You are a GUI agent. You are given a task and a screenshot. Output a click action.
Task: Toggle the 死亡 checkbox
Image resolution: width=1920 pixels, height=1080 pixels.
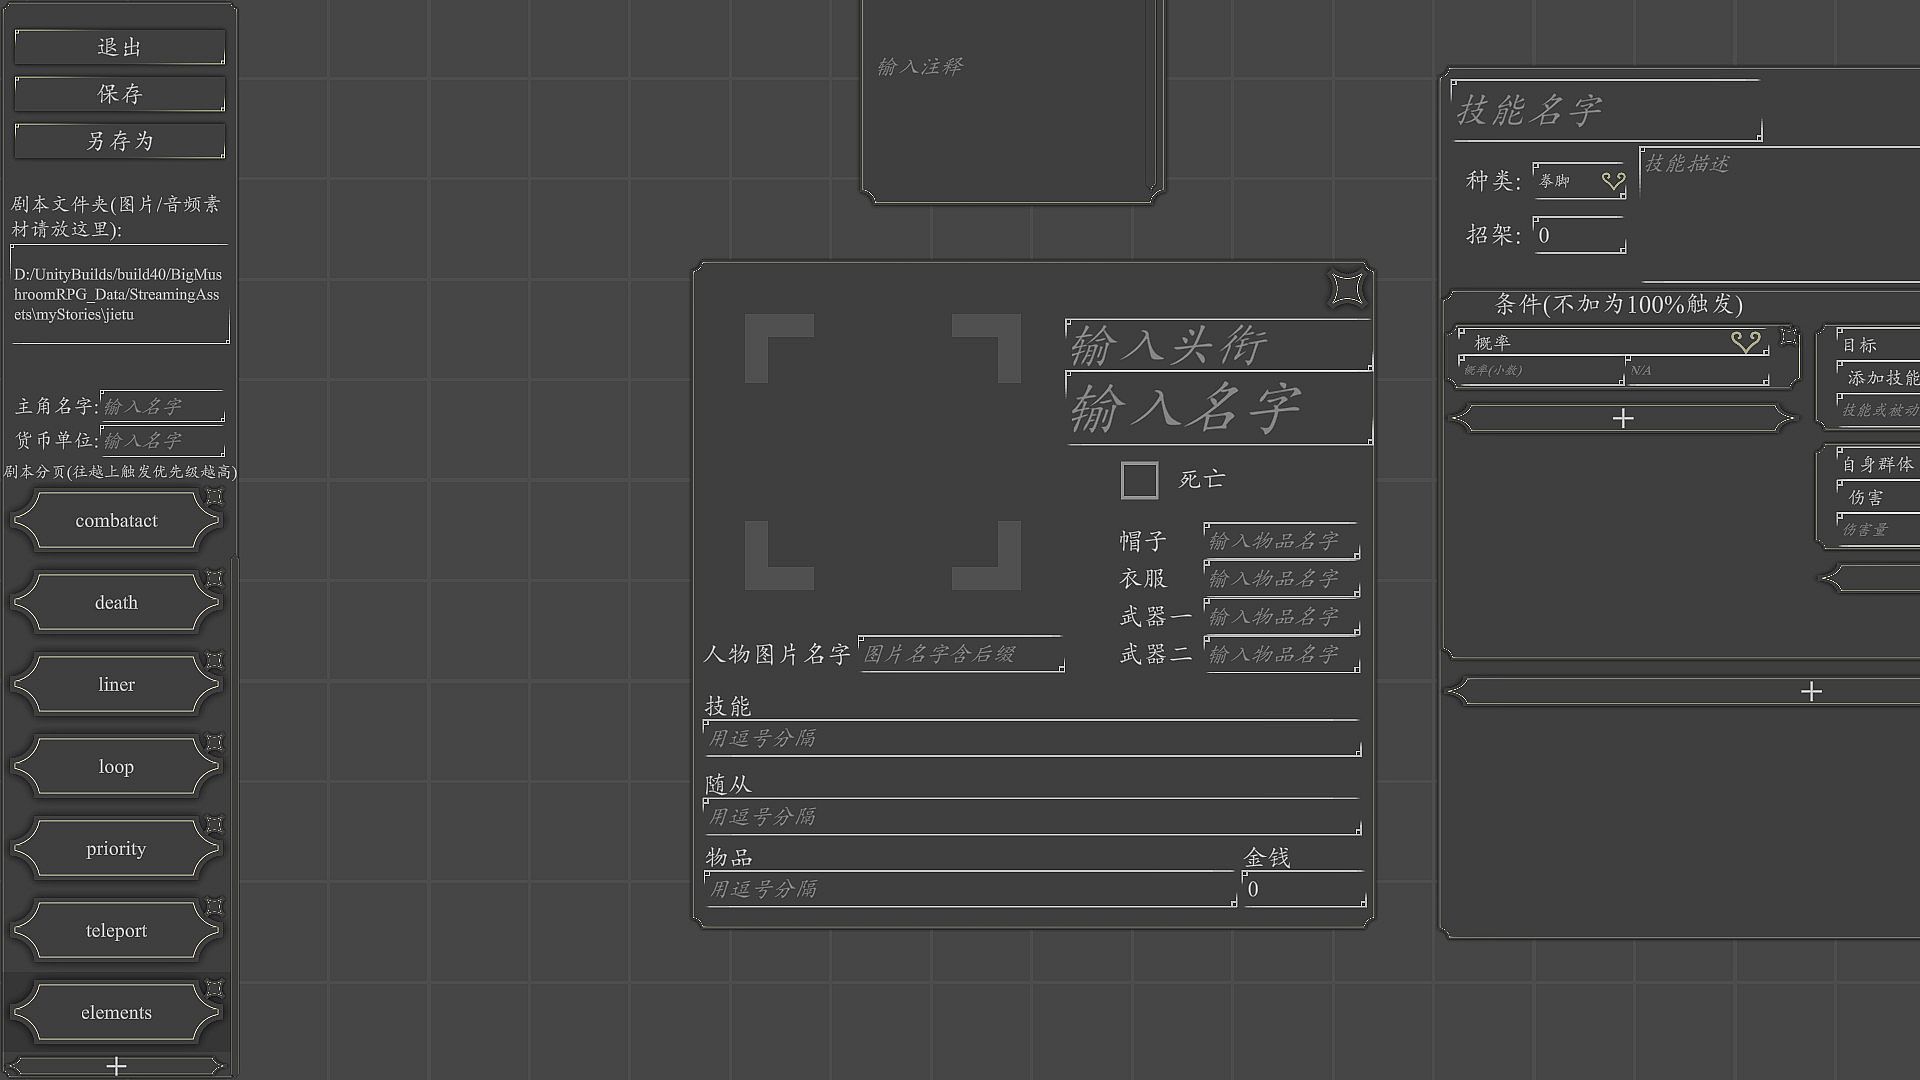tap(1139, 480)
